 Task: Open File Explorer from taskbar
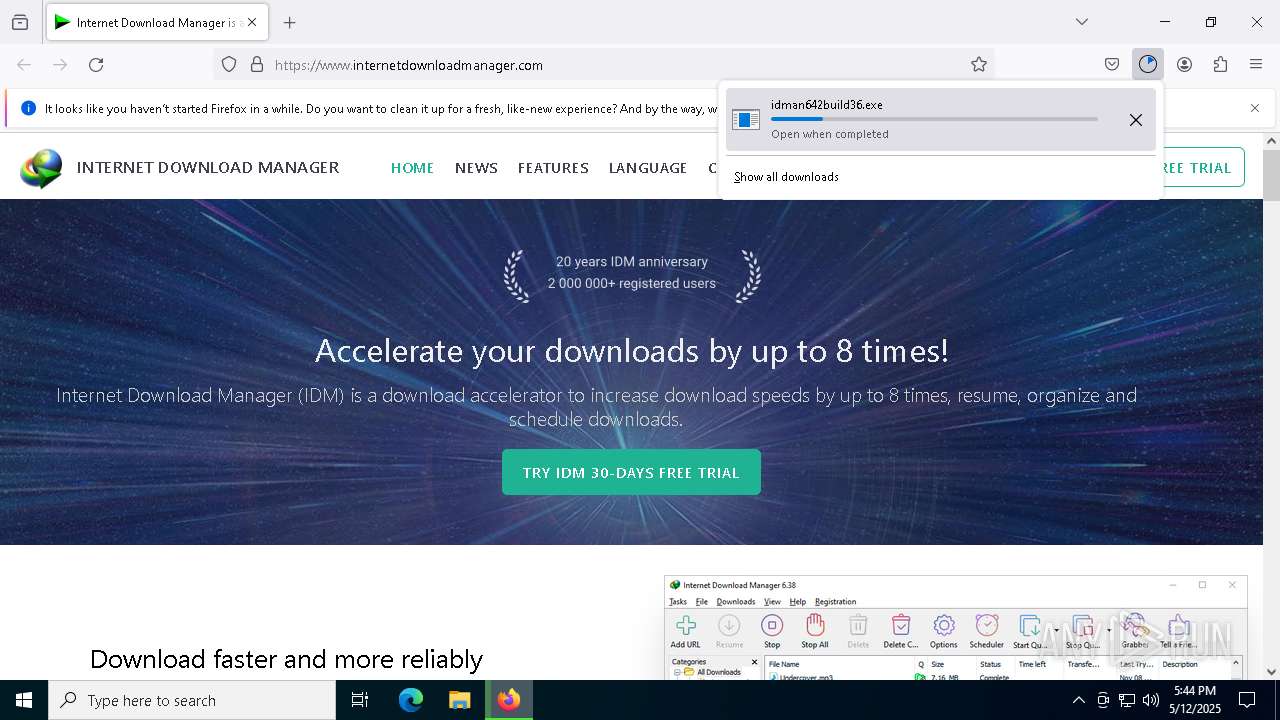(459, 700)
